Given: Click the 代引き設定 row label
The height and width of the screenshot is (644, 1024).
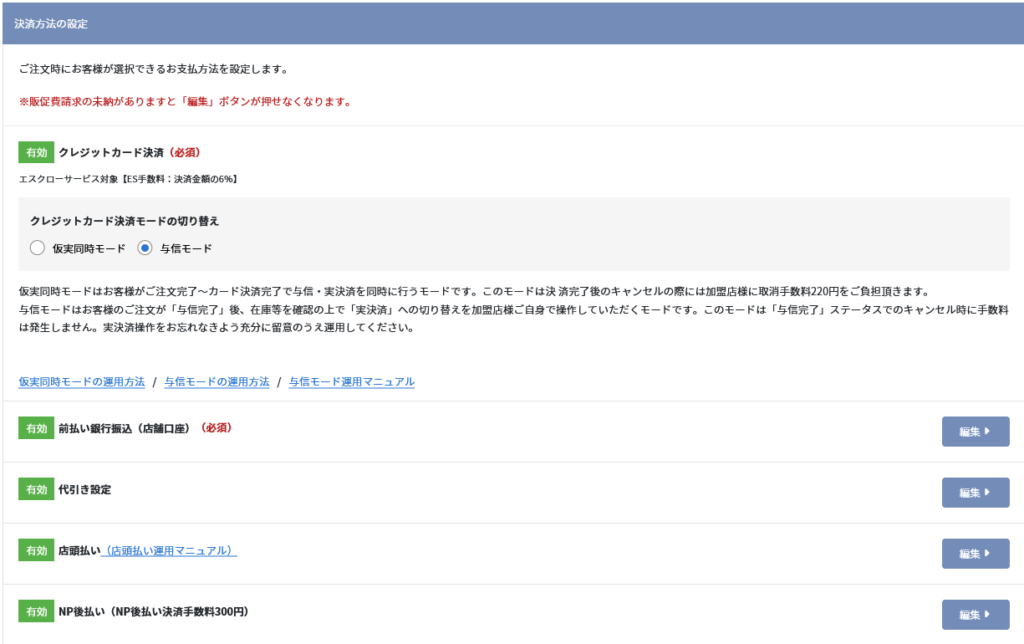Looking at the screenshot, I should click(x=85, y=489).
